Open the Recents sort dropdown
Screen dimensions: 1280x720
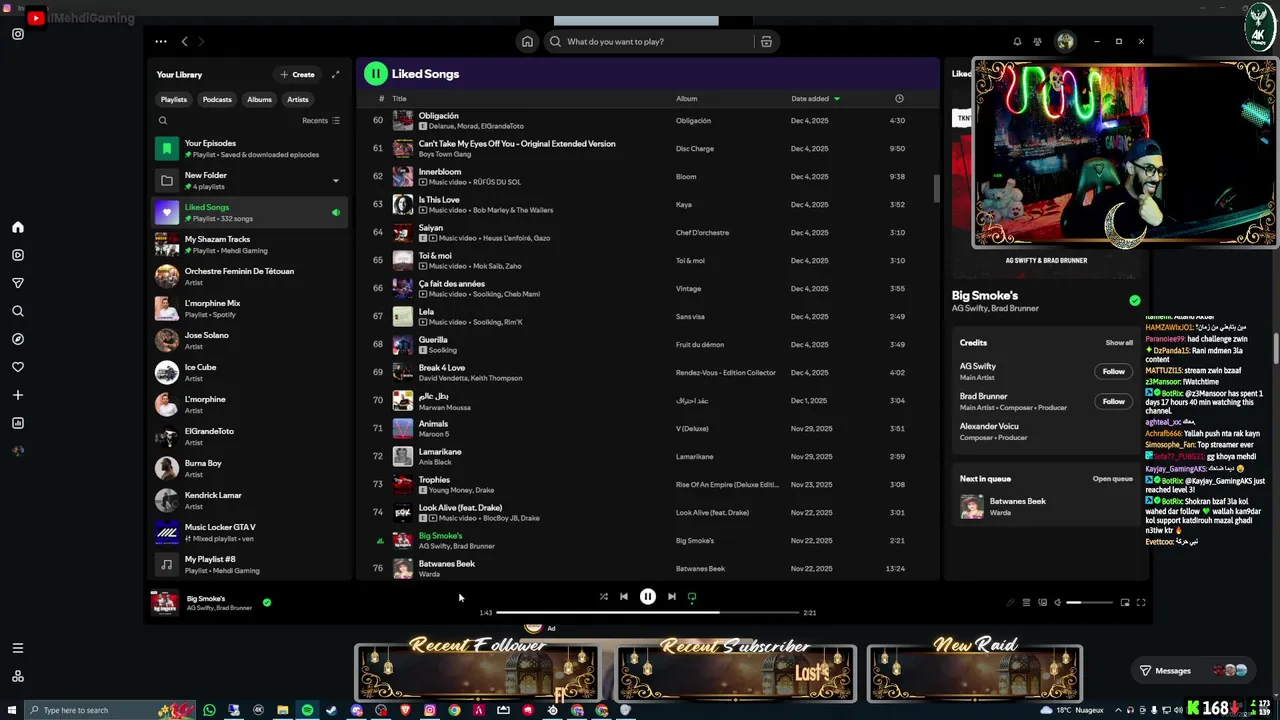[x=321, y=120]
